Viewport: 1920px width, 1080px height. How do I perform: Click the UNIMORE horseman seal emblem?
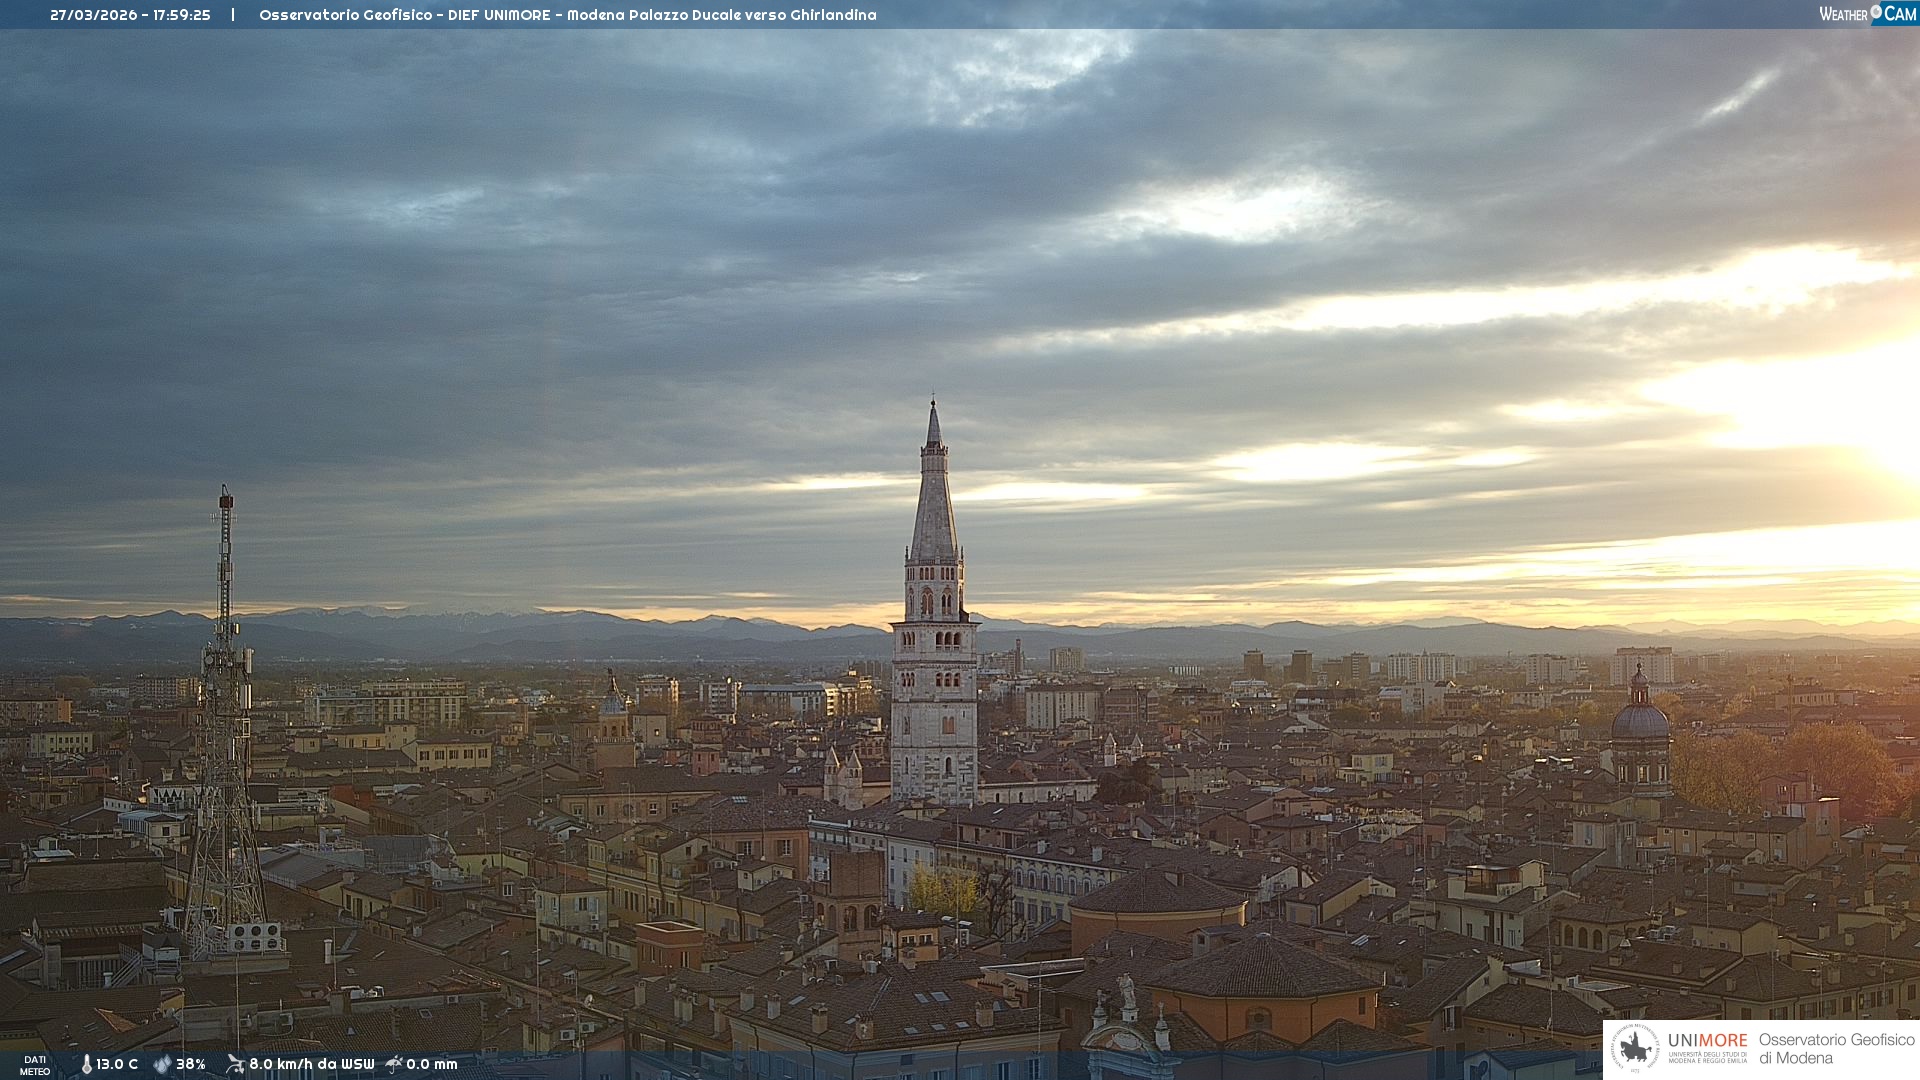tap(1636, 1049)
